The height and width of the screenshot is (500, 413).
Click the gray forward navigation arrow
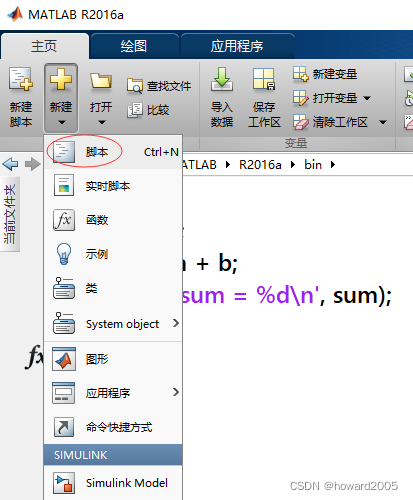(x=33, y=164)
